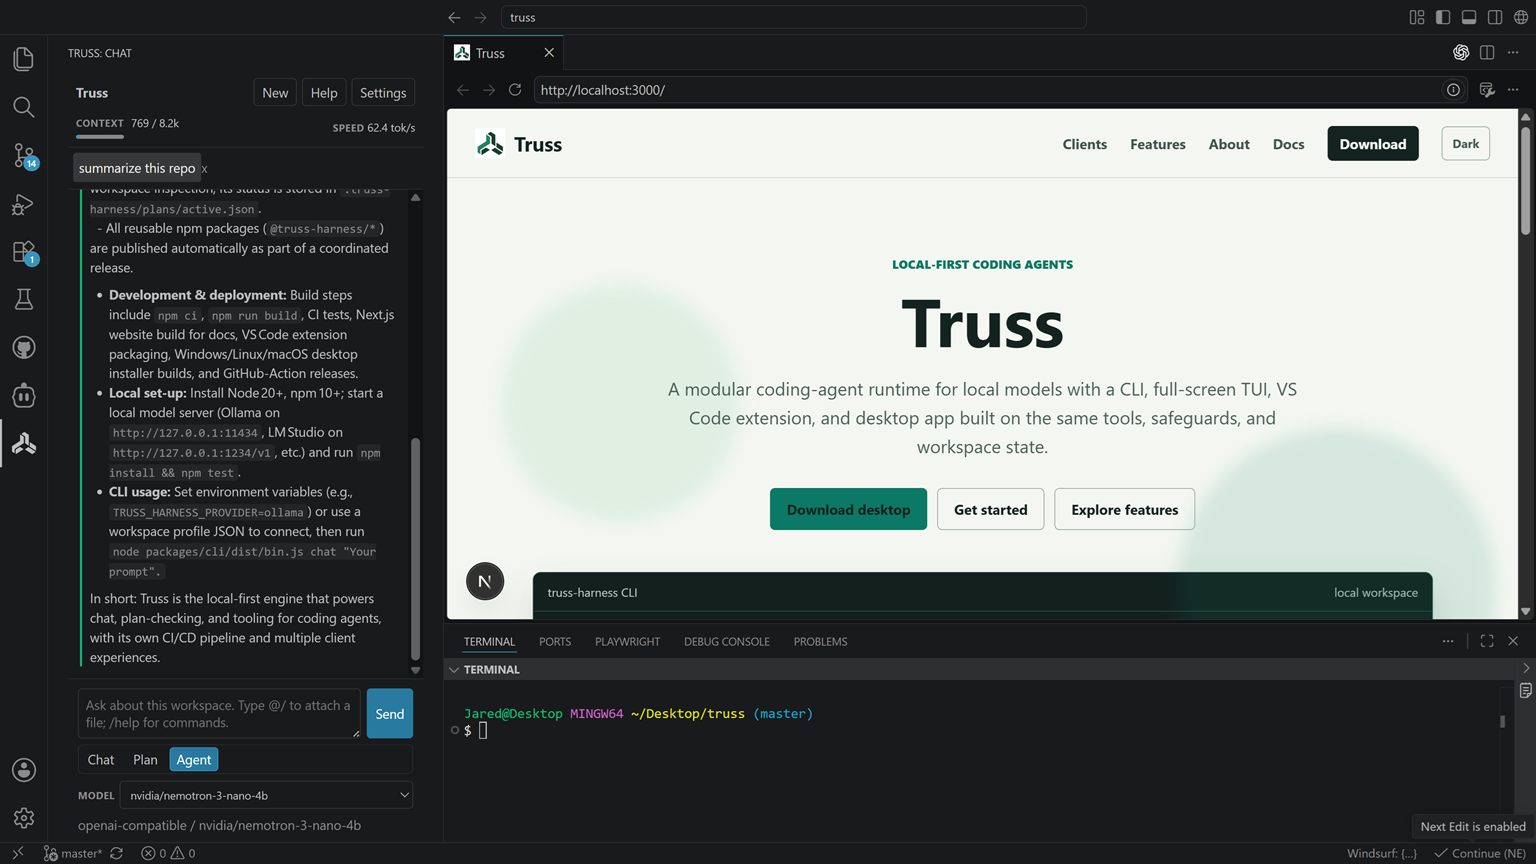
Task: Click the info icon in URL bar
Action: [1453, 90]
